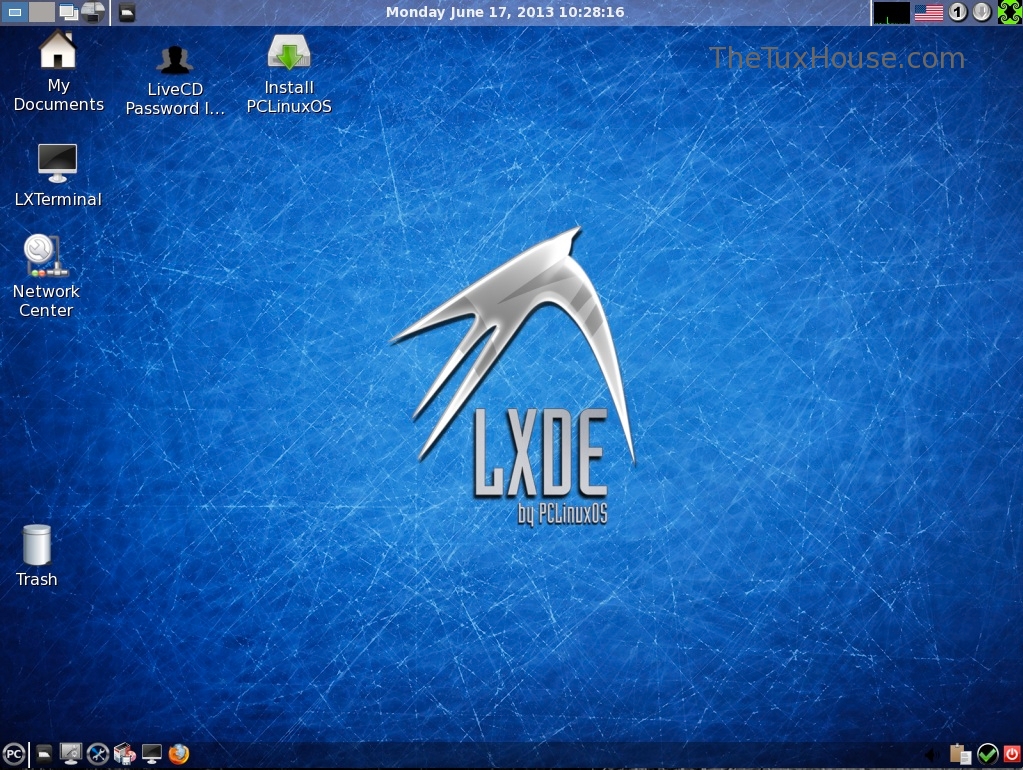Launch the Firefox browser

point(179,754)
